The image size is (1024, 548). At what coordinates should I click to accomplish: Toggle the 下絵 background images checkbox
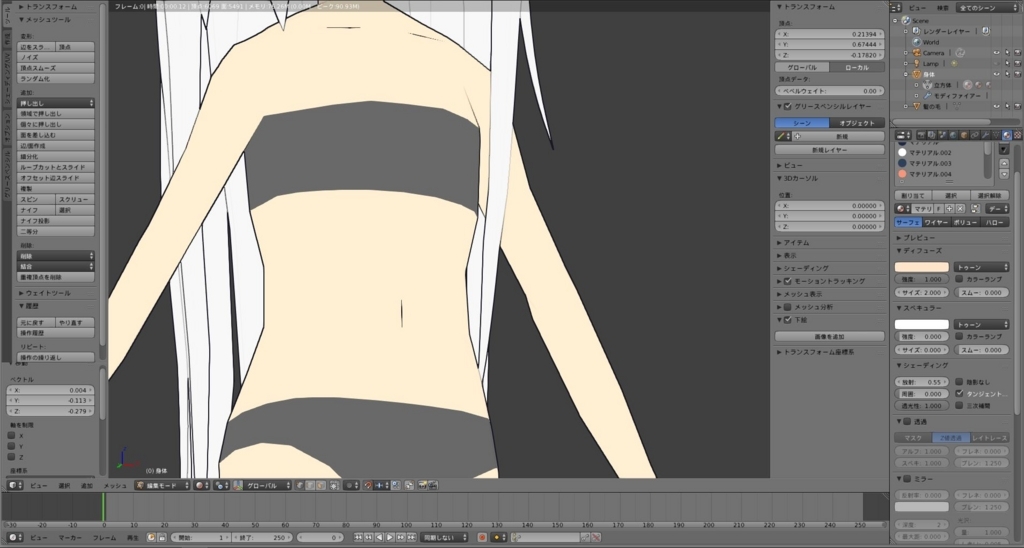click(x=788, y=320)
